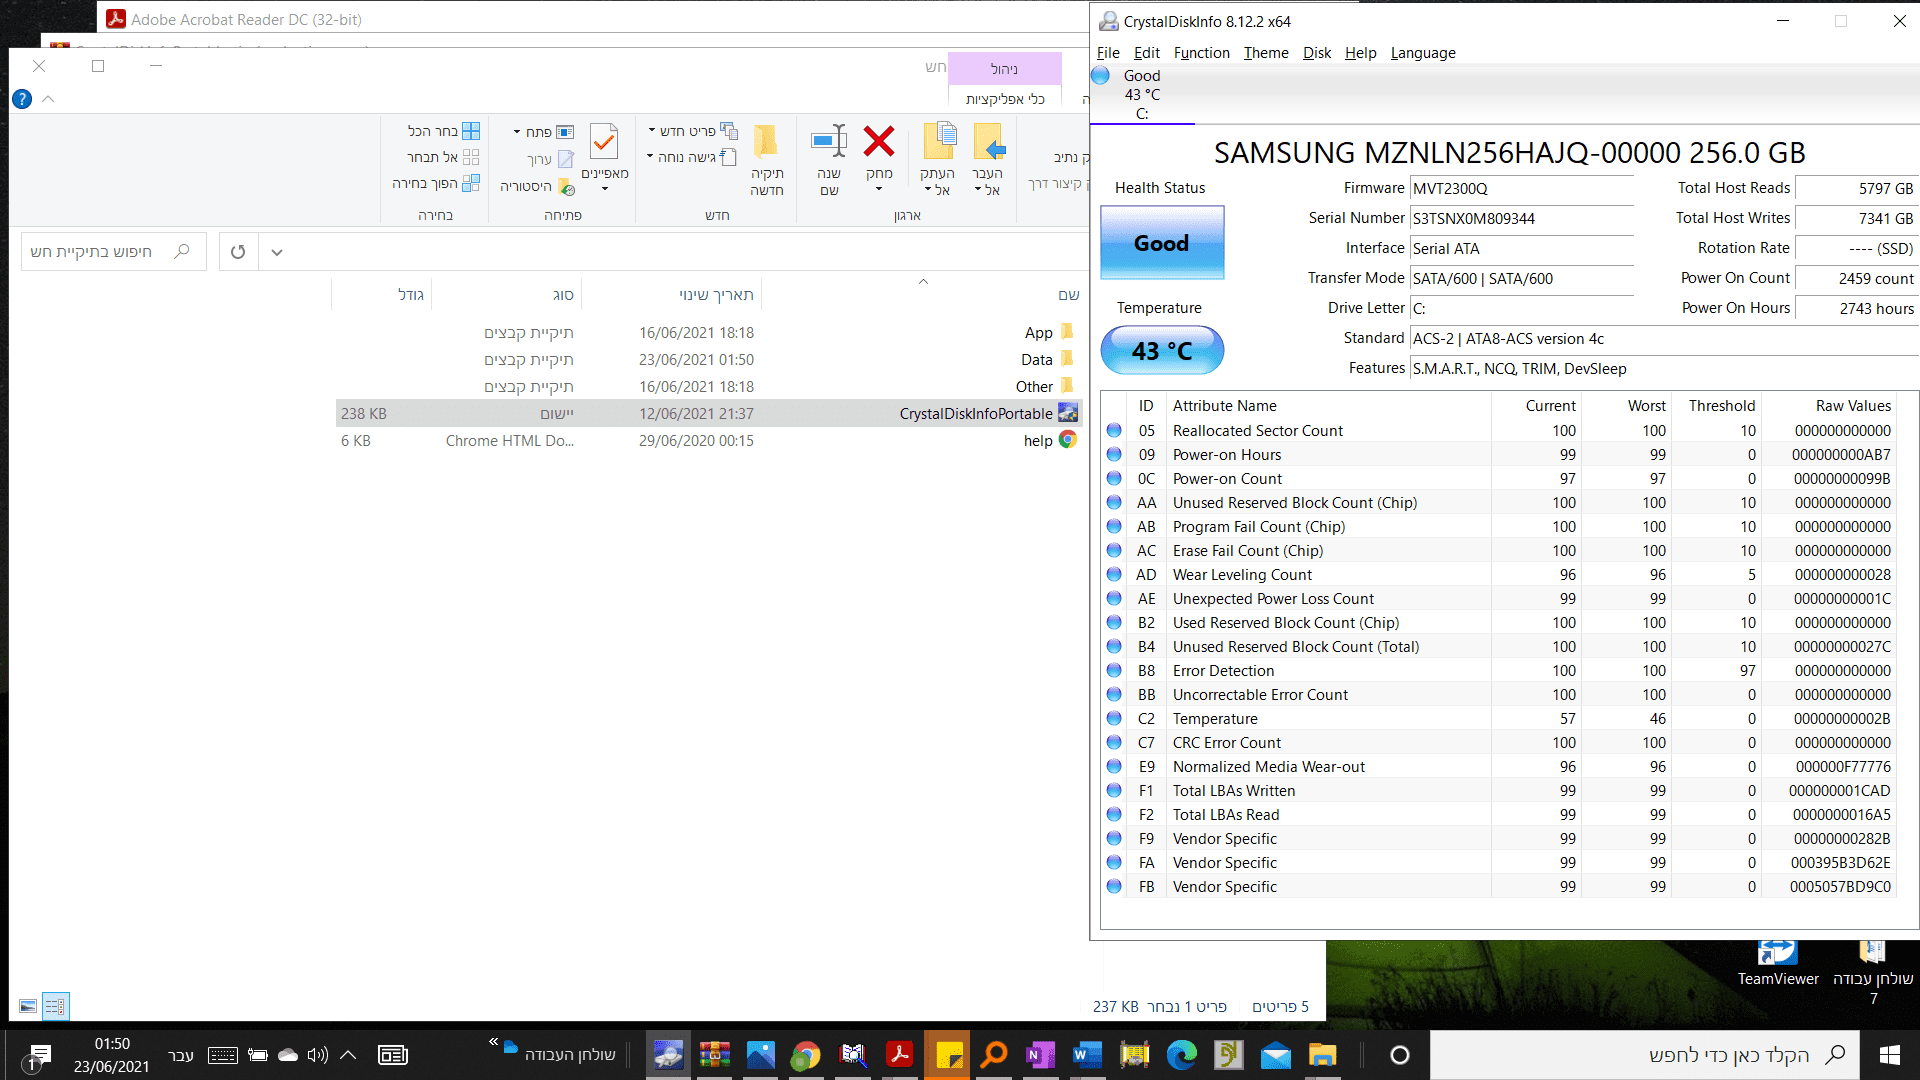The width and height of the screenshot is (1920, 1080).
Task: Click the blue Explorer help question mark
Action: [x=22, y=99]
